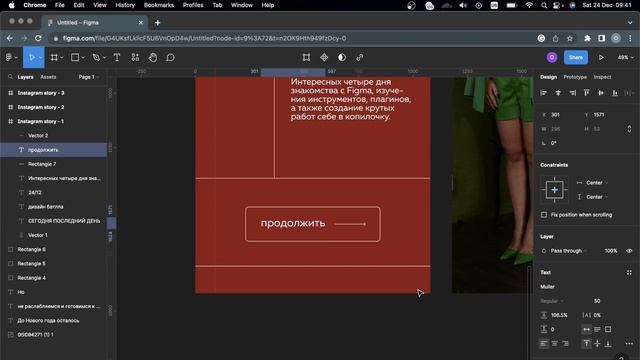Set text vertical align top
This screenshot has height=360, width=640.
click(x=587, y=344)
